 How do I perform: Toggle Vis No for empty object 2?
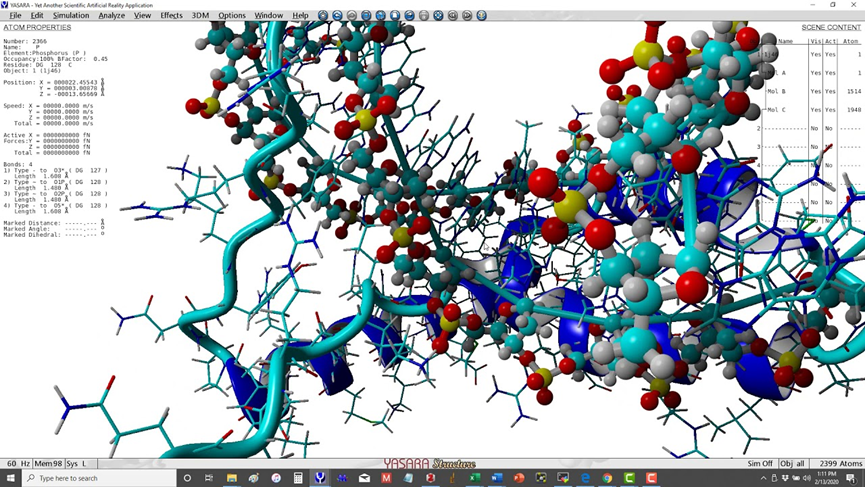click(815, 128)
